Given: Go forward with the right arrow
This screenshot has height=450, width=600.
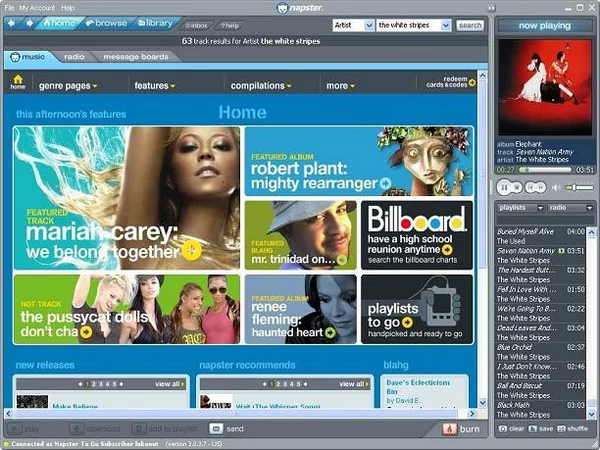Looking at the screenshot, I should [29, 23].
